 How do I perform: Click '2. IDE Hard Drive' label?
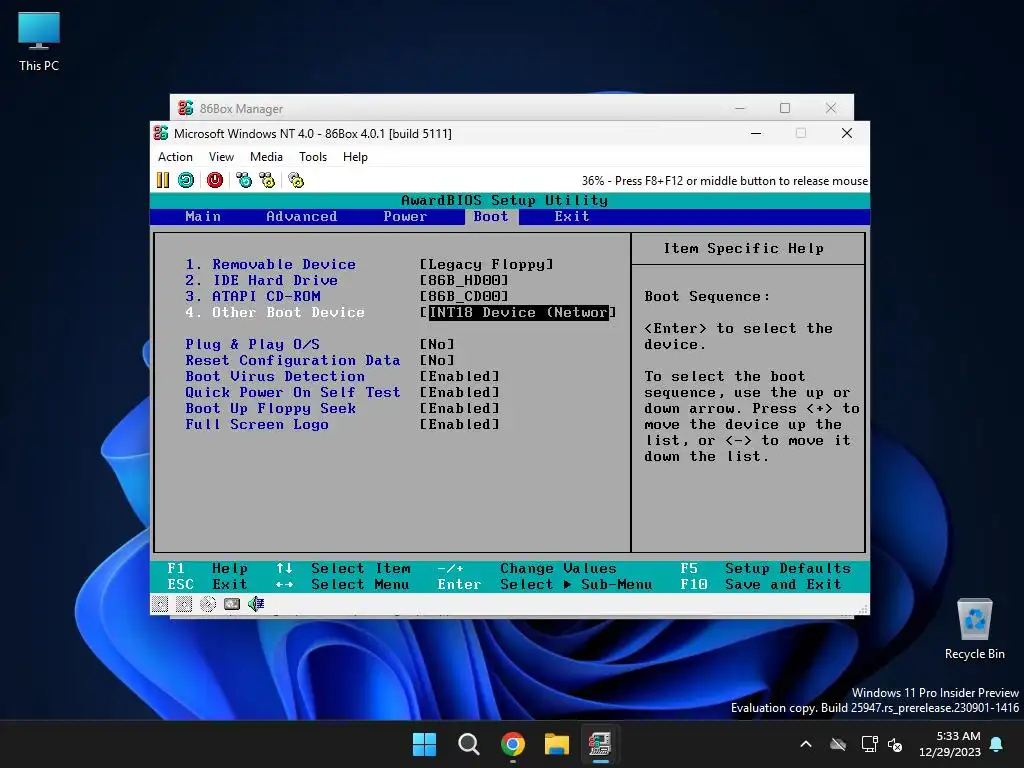[261, 280]
